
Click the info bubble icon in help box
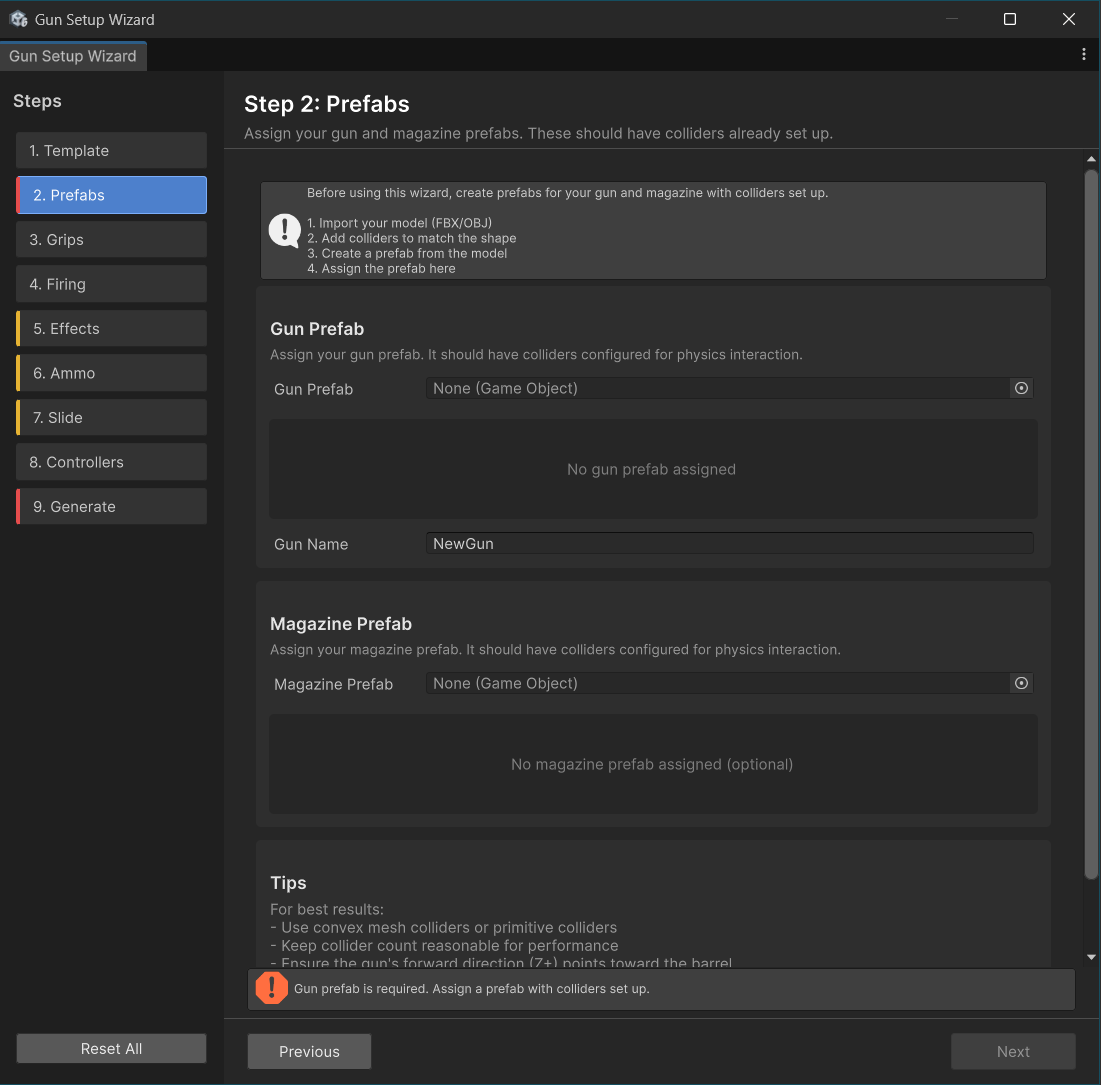coord(285,231)
